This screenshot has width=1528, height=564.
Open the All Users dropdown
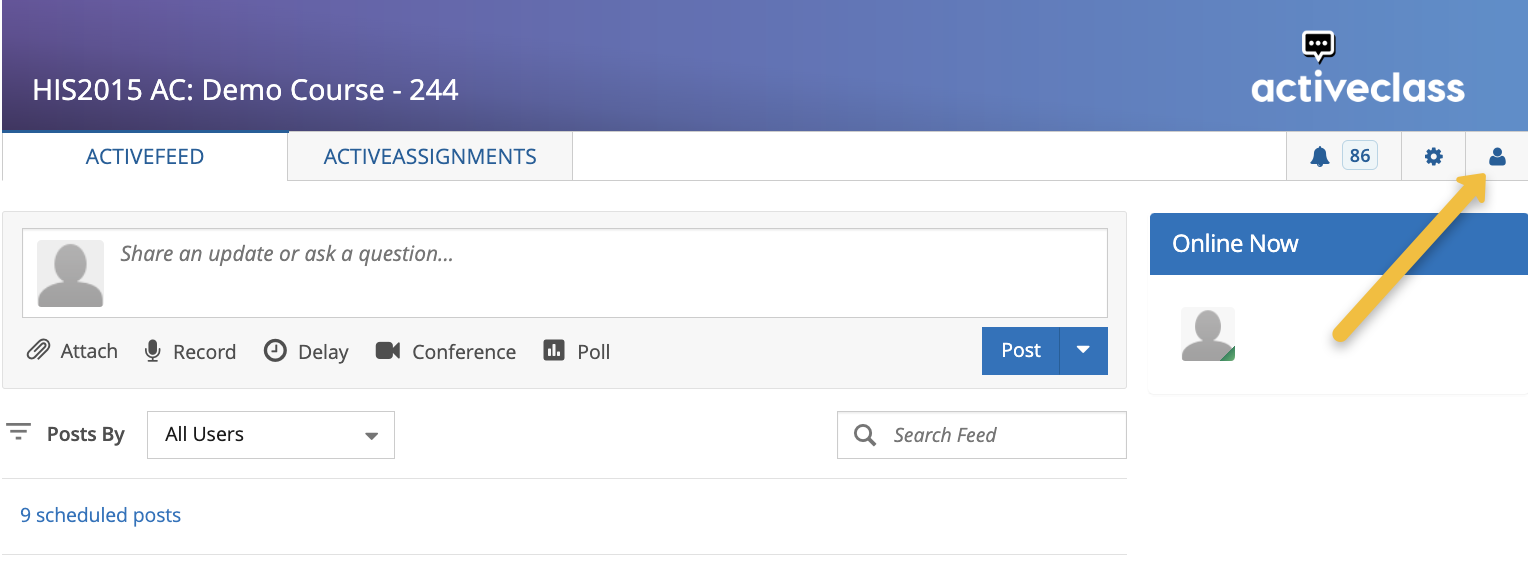[x=271, y=435]
